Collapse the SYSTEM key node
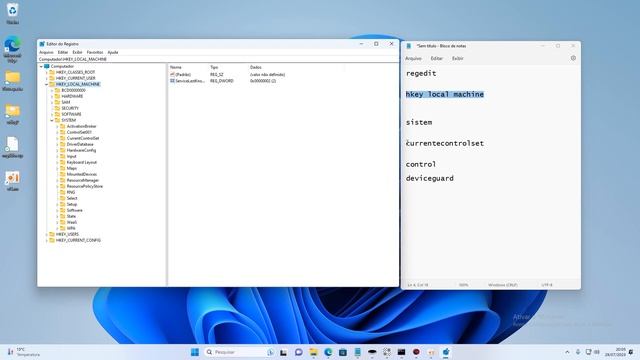 [52, 120]
